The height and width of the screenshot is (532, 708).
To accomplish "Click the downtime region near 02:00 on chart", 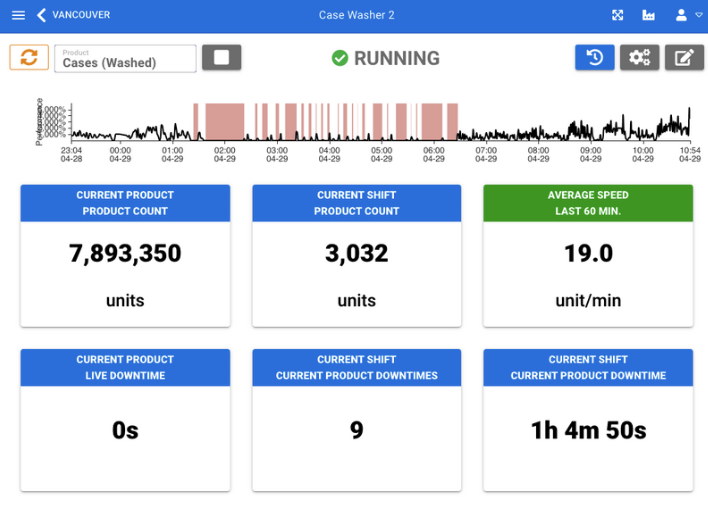I will (x=224, y=121).
